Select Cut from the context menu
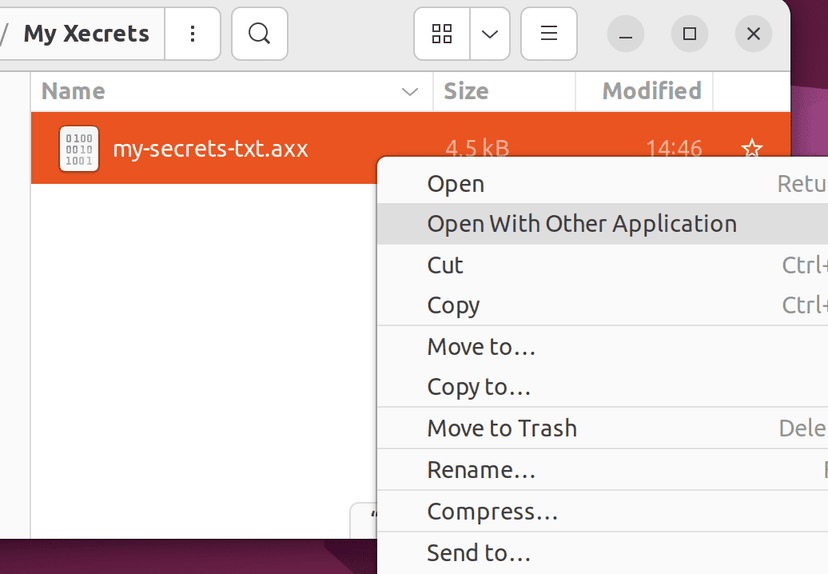The width and height of the screenshot is (828, 574). (603, 265)
